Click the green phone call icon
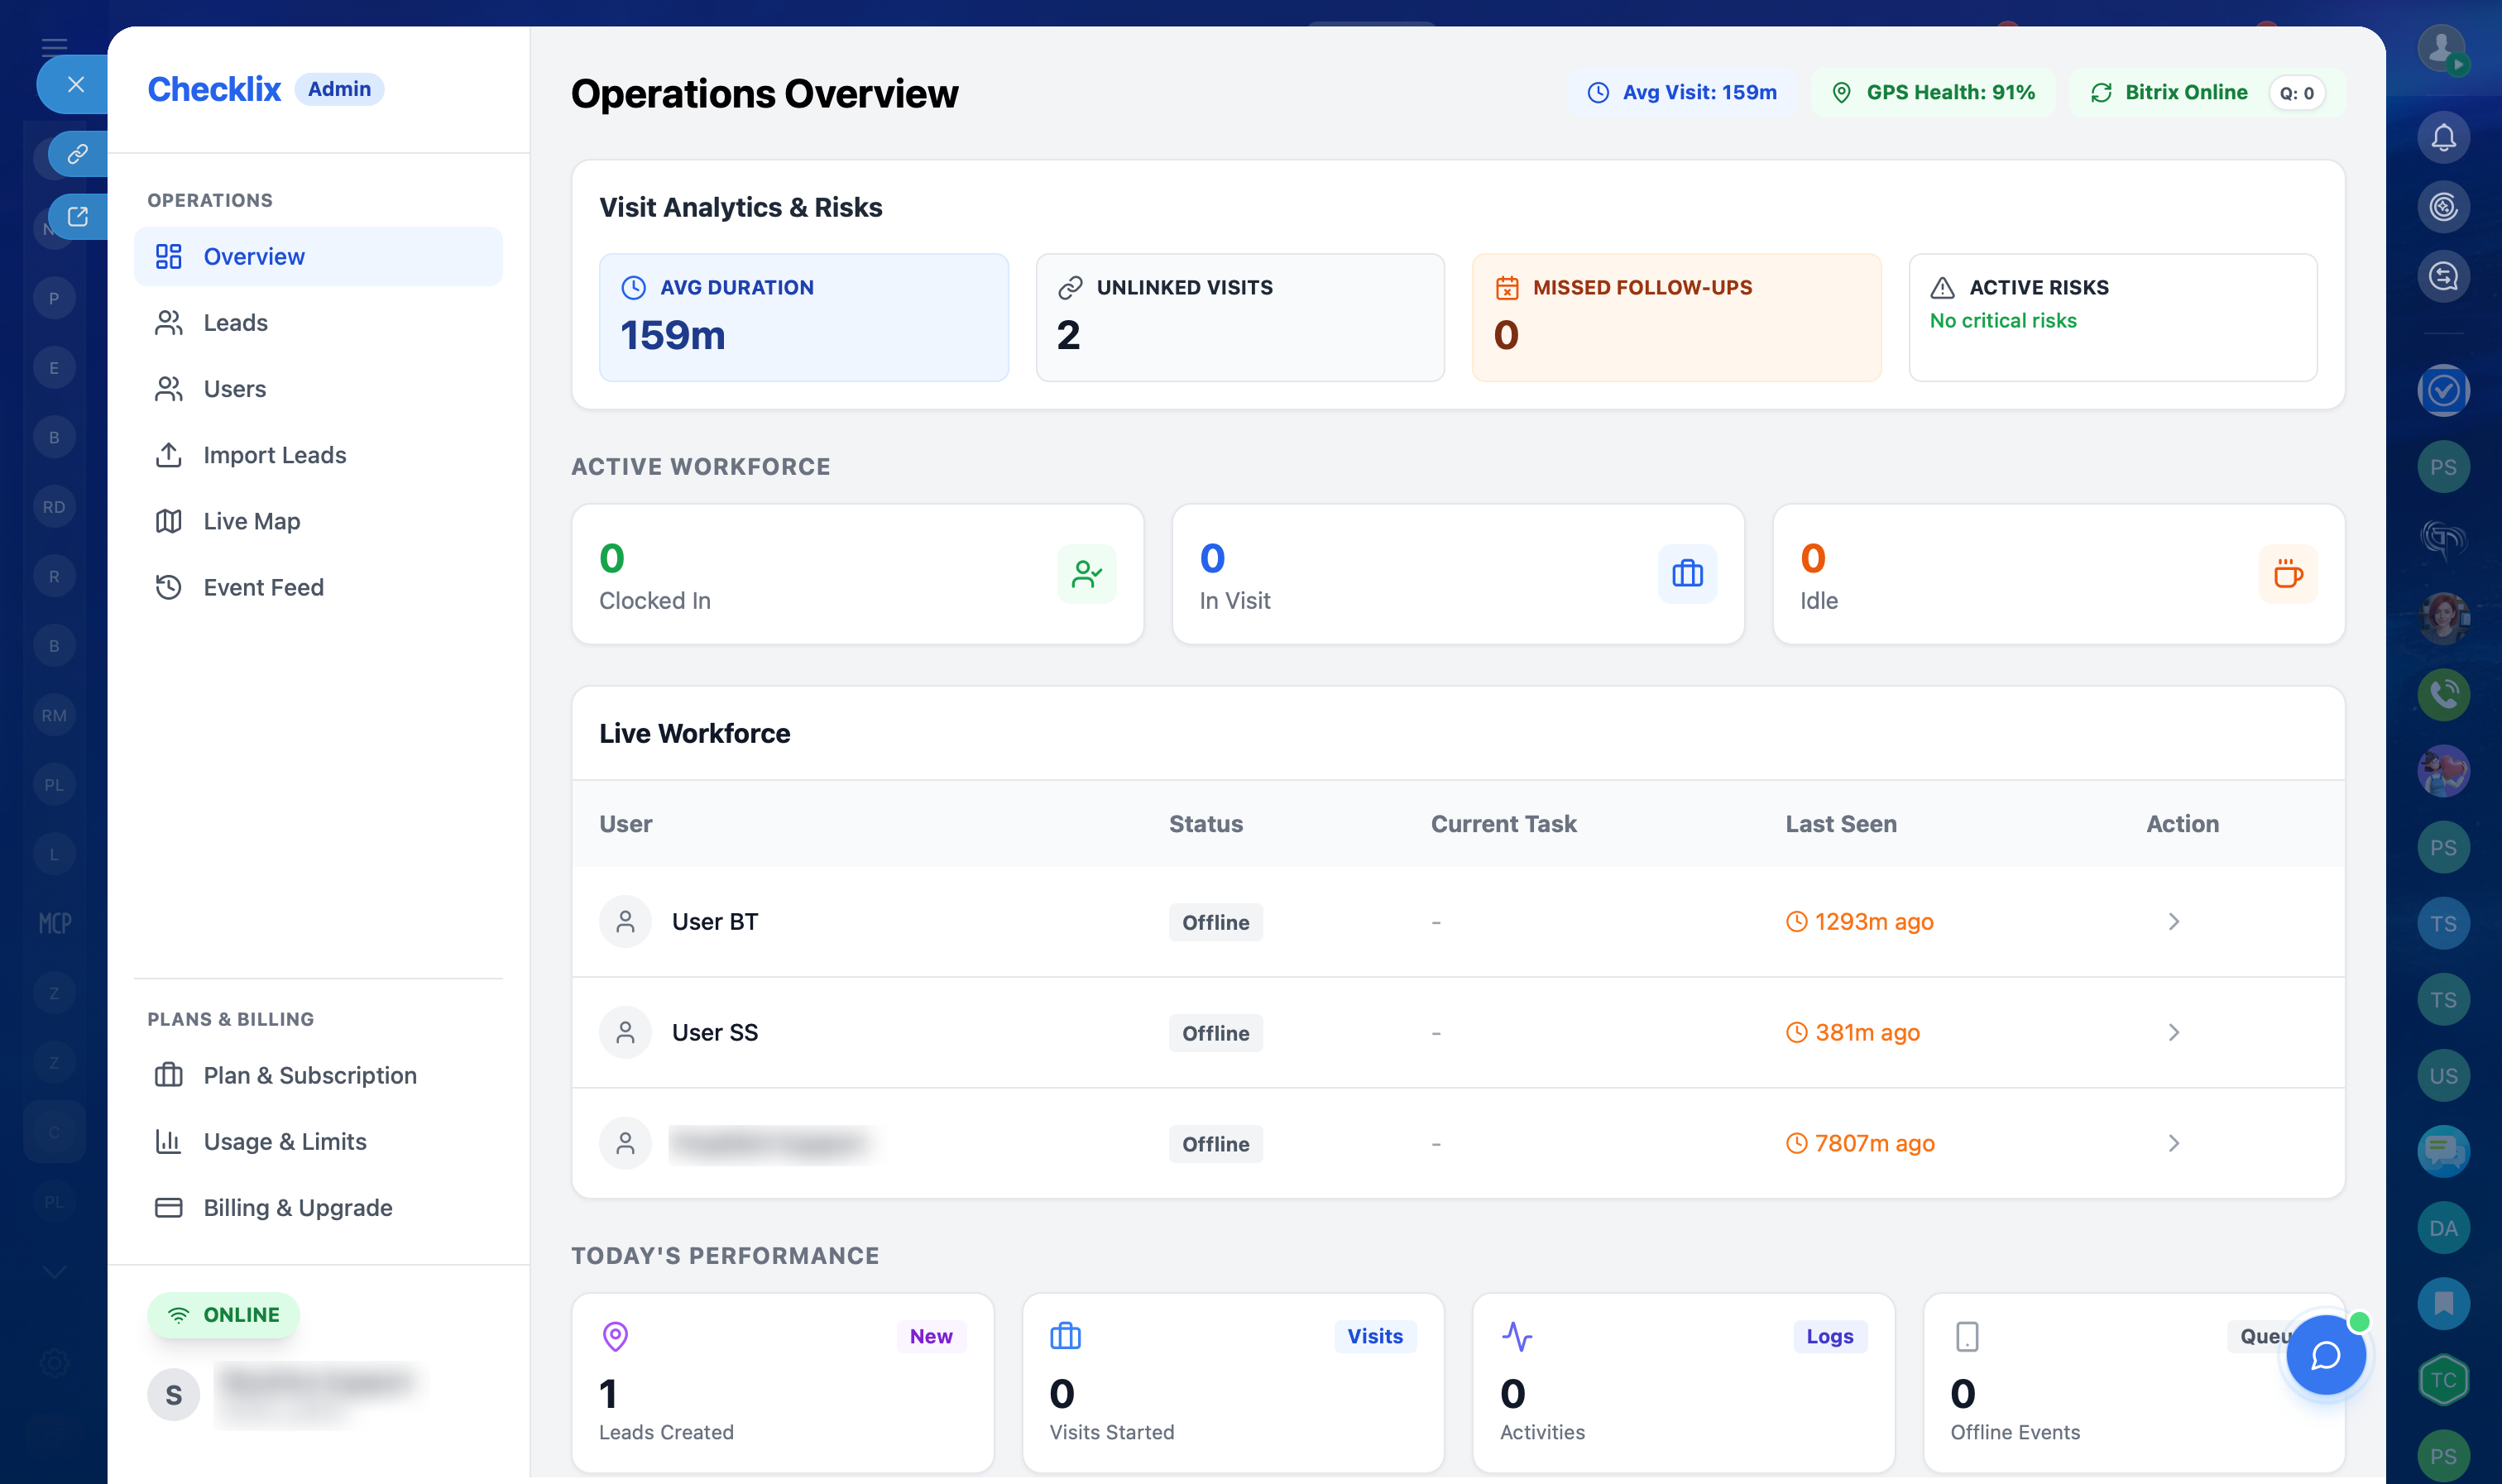The image size is (2502, 1484). pos(2443,694)
